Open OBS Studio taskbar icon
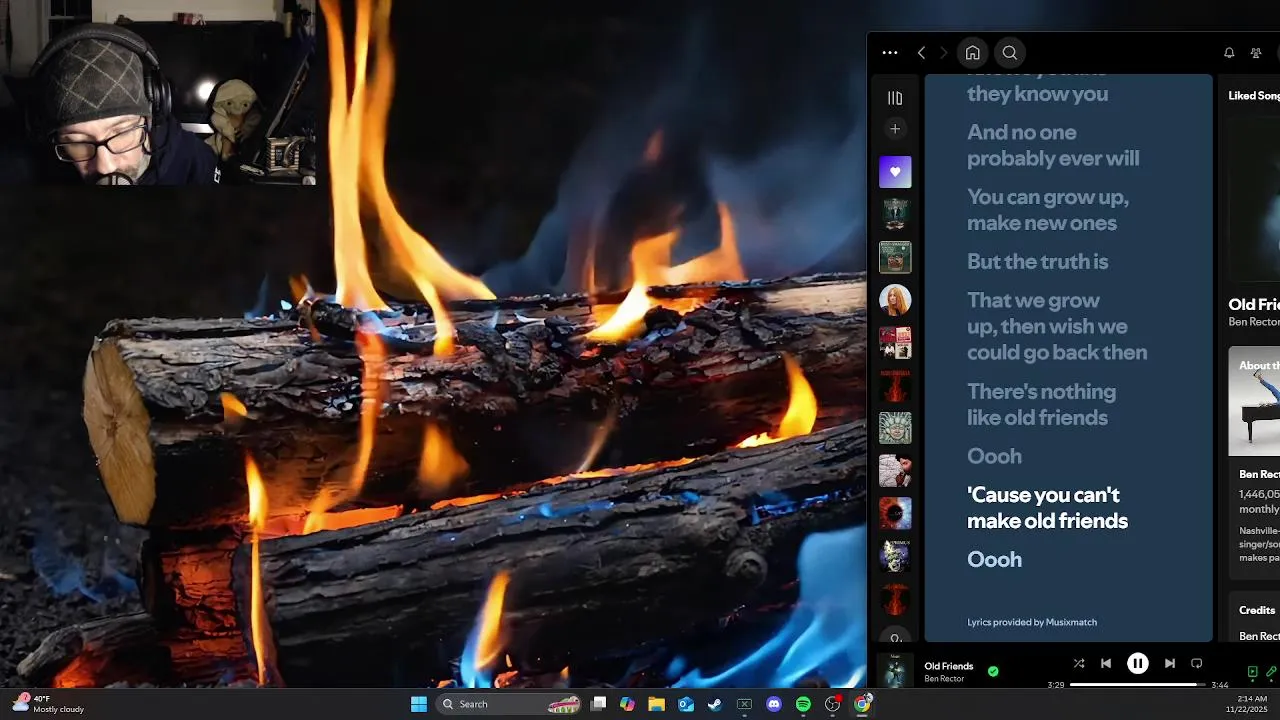 [832, 704]
